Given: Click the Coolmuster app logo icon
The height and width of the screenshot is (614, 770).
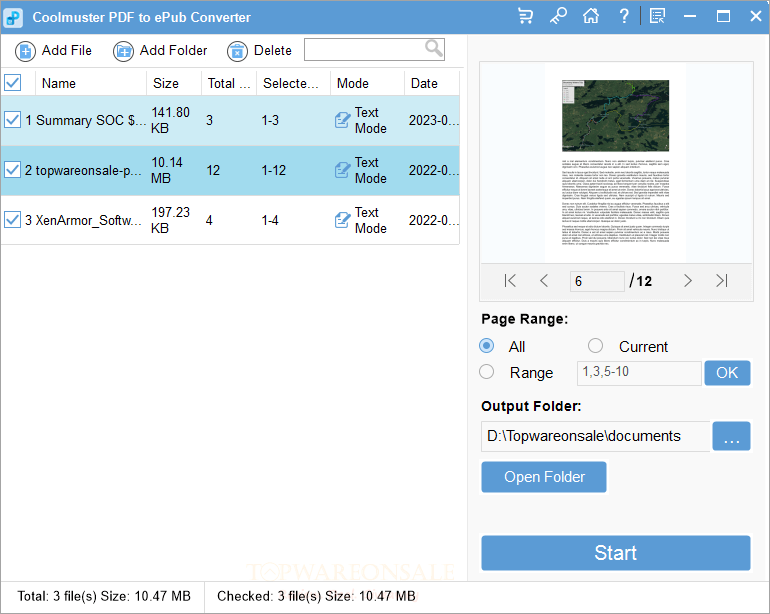Looking at the screenshot, I should (13, 18).
